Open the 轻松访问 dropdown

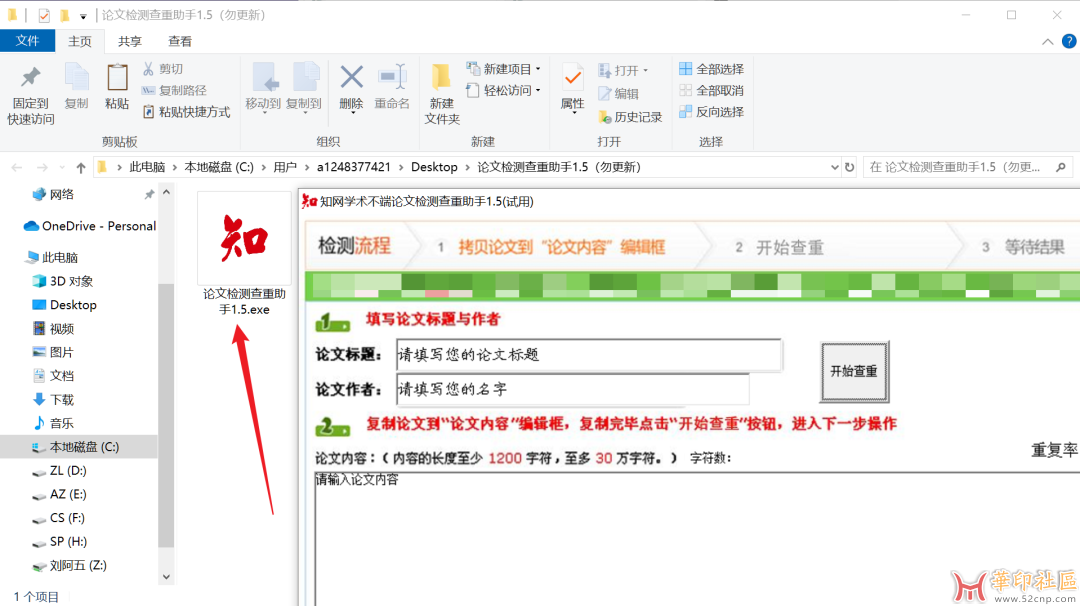pyautogui.click(x=504, y=90)
